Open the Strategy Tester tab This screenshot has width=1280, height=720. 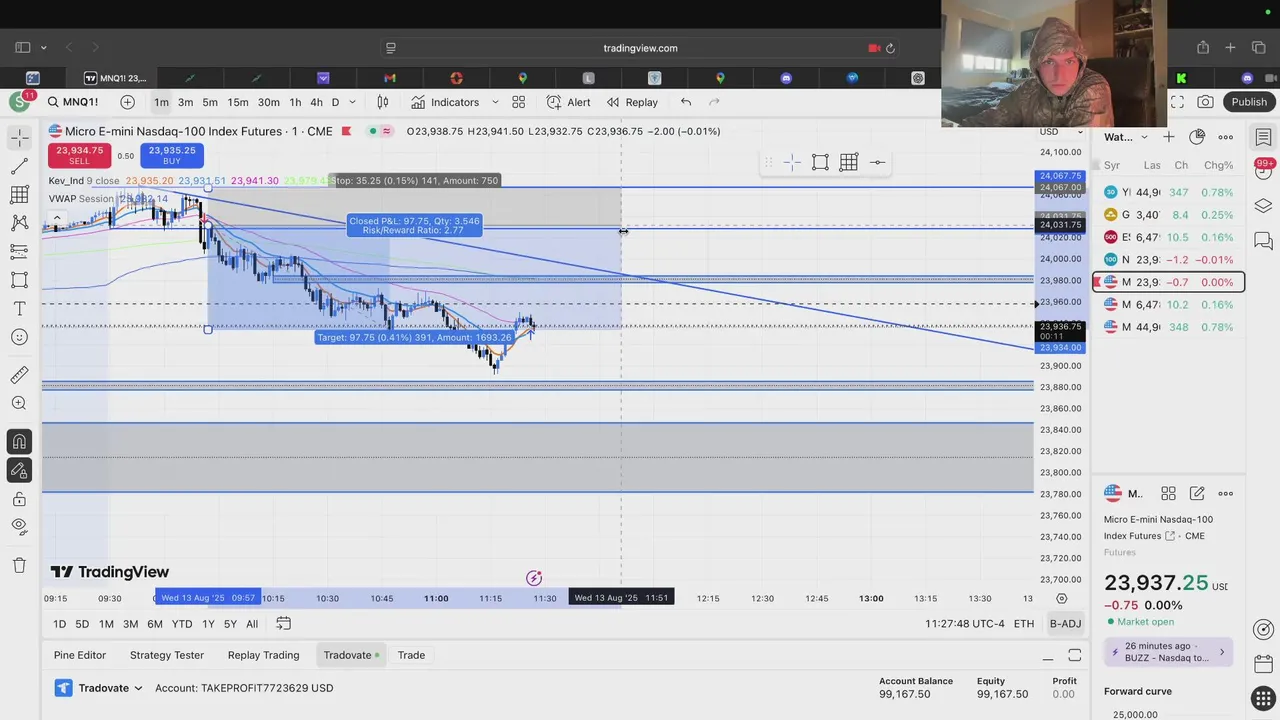(167, 655)
